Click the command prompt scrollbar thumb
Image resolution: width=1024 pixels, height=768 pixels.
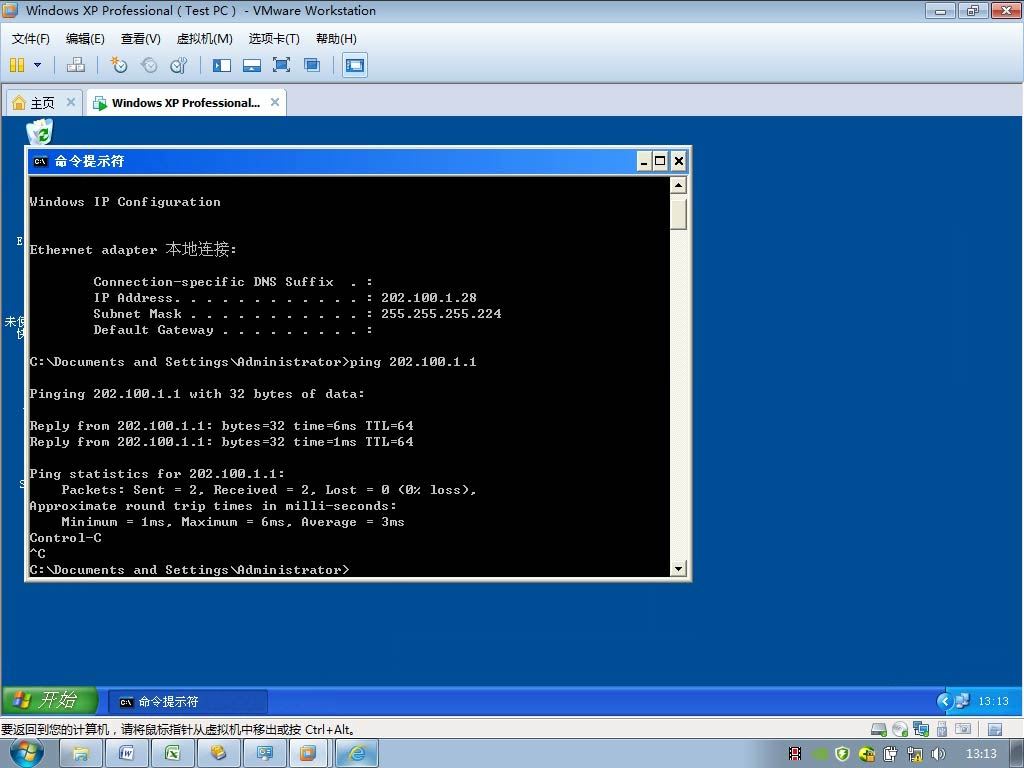679,214
